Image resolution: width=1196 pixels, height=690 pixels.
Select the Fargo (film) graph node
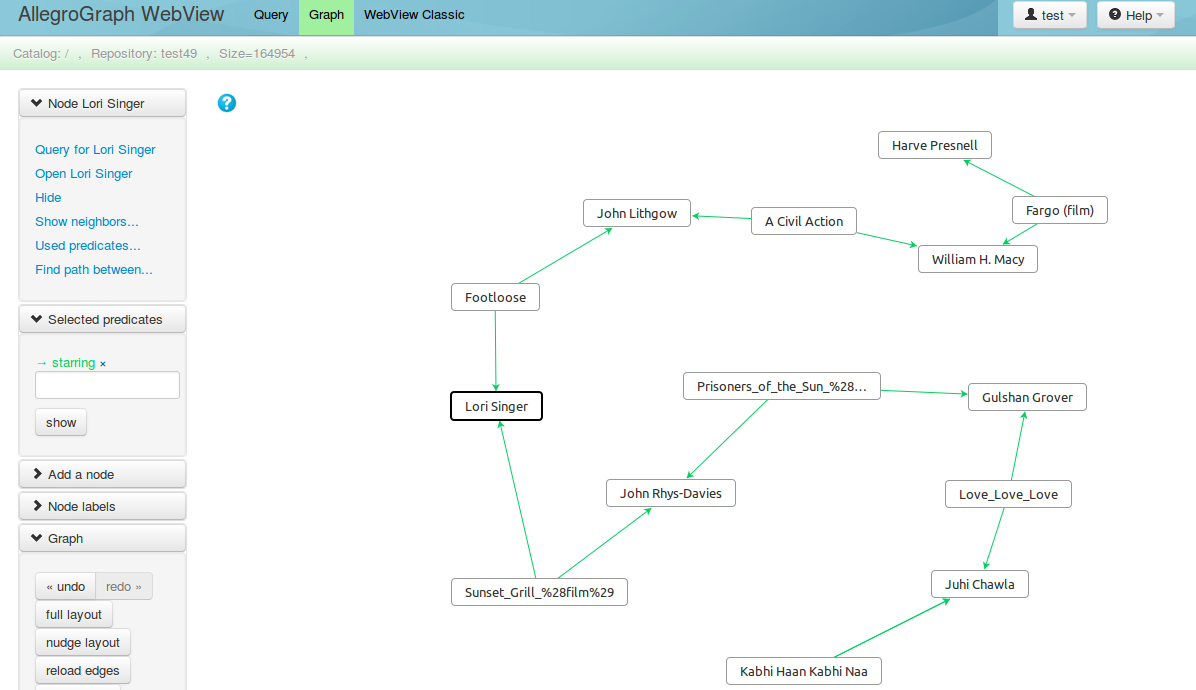(x=1059, y=211)
